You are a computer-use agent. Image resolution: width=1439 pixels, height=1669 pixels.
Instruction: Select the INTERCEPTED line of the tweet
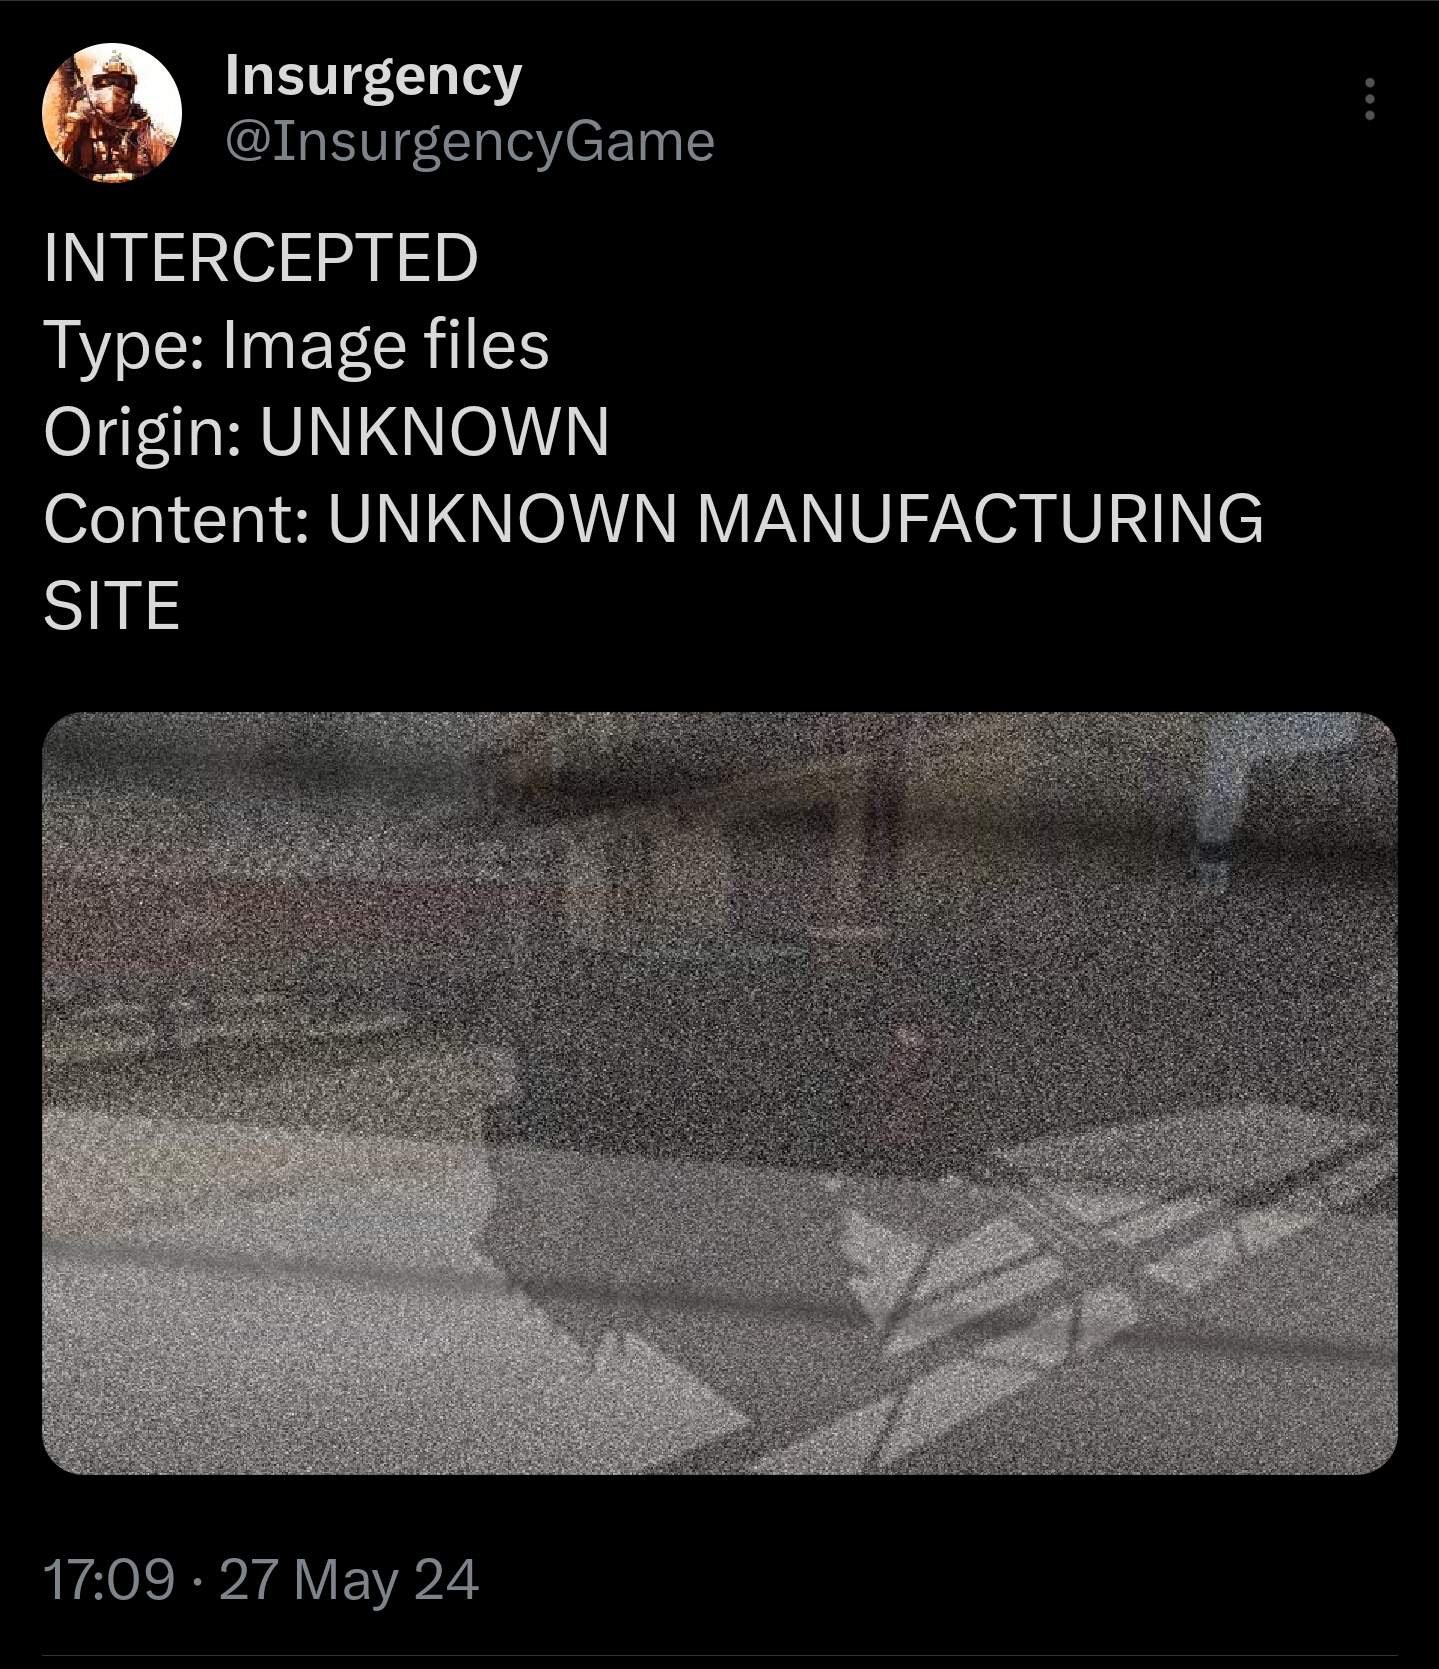(x=261, y=258)
